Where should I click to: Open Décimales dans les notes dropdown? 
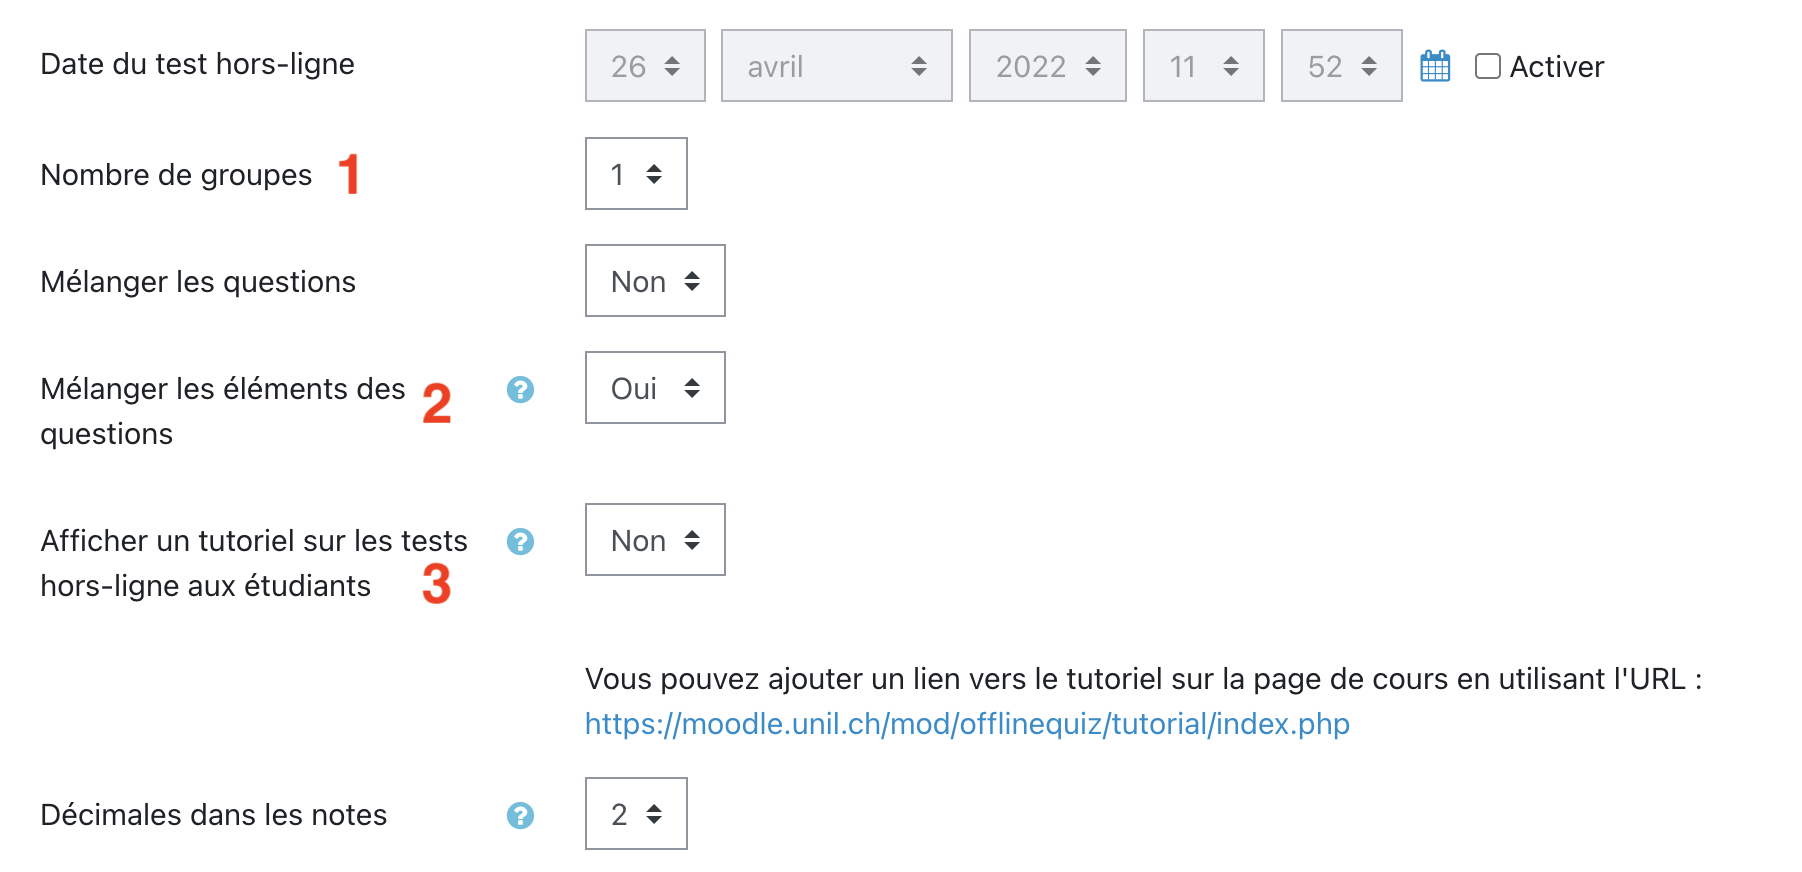[x=636, y=814]
